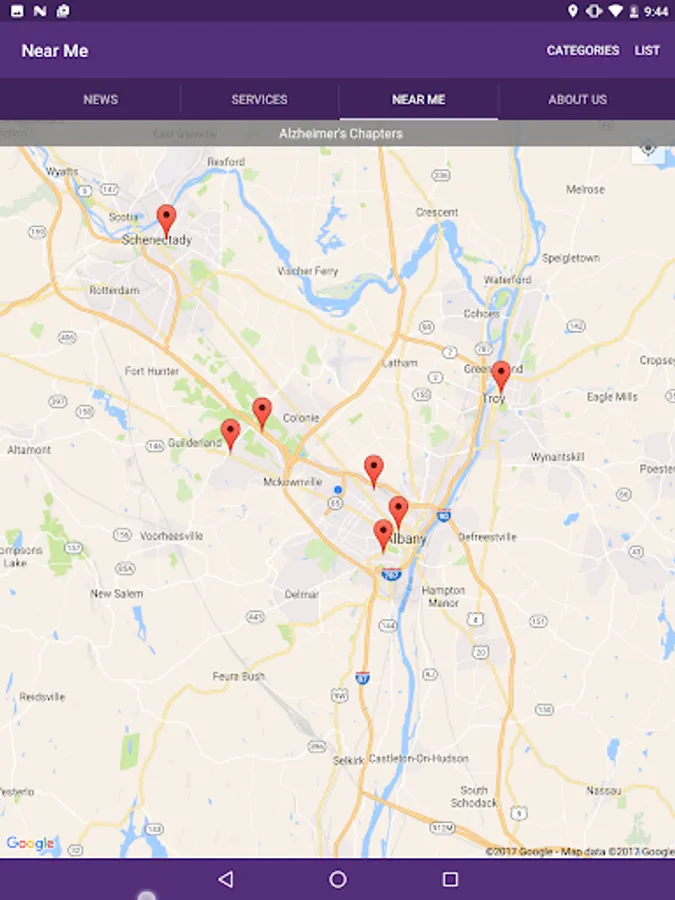Tap the Castleton-On-Hudson map label
The height and width of the screenshot is (900, 675).
[x=418, y=759]
